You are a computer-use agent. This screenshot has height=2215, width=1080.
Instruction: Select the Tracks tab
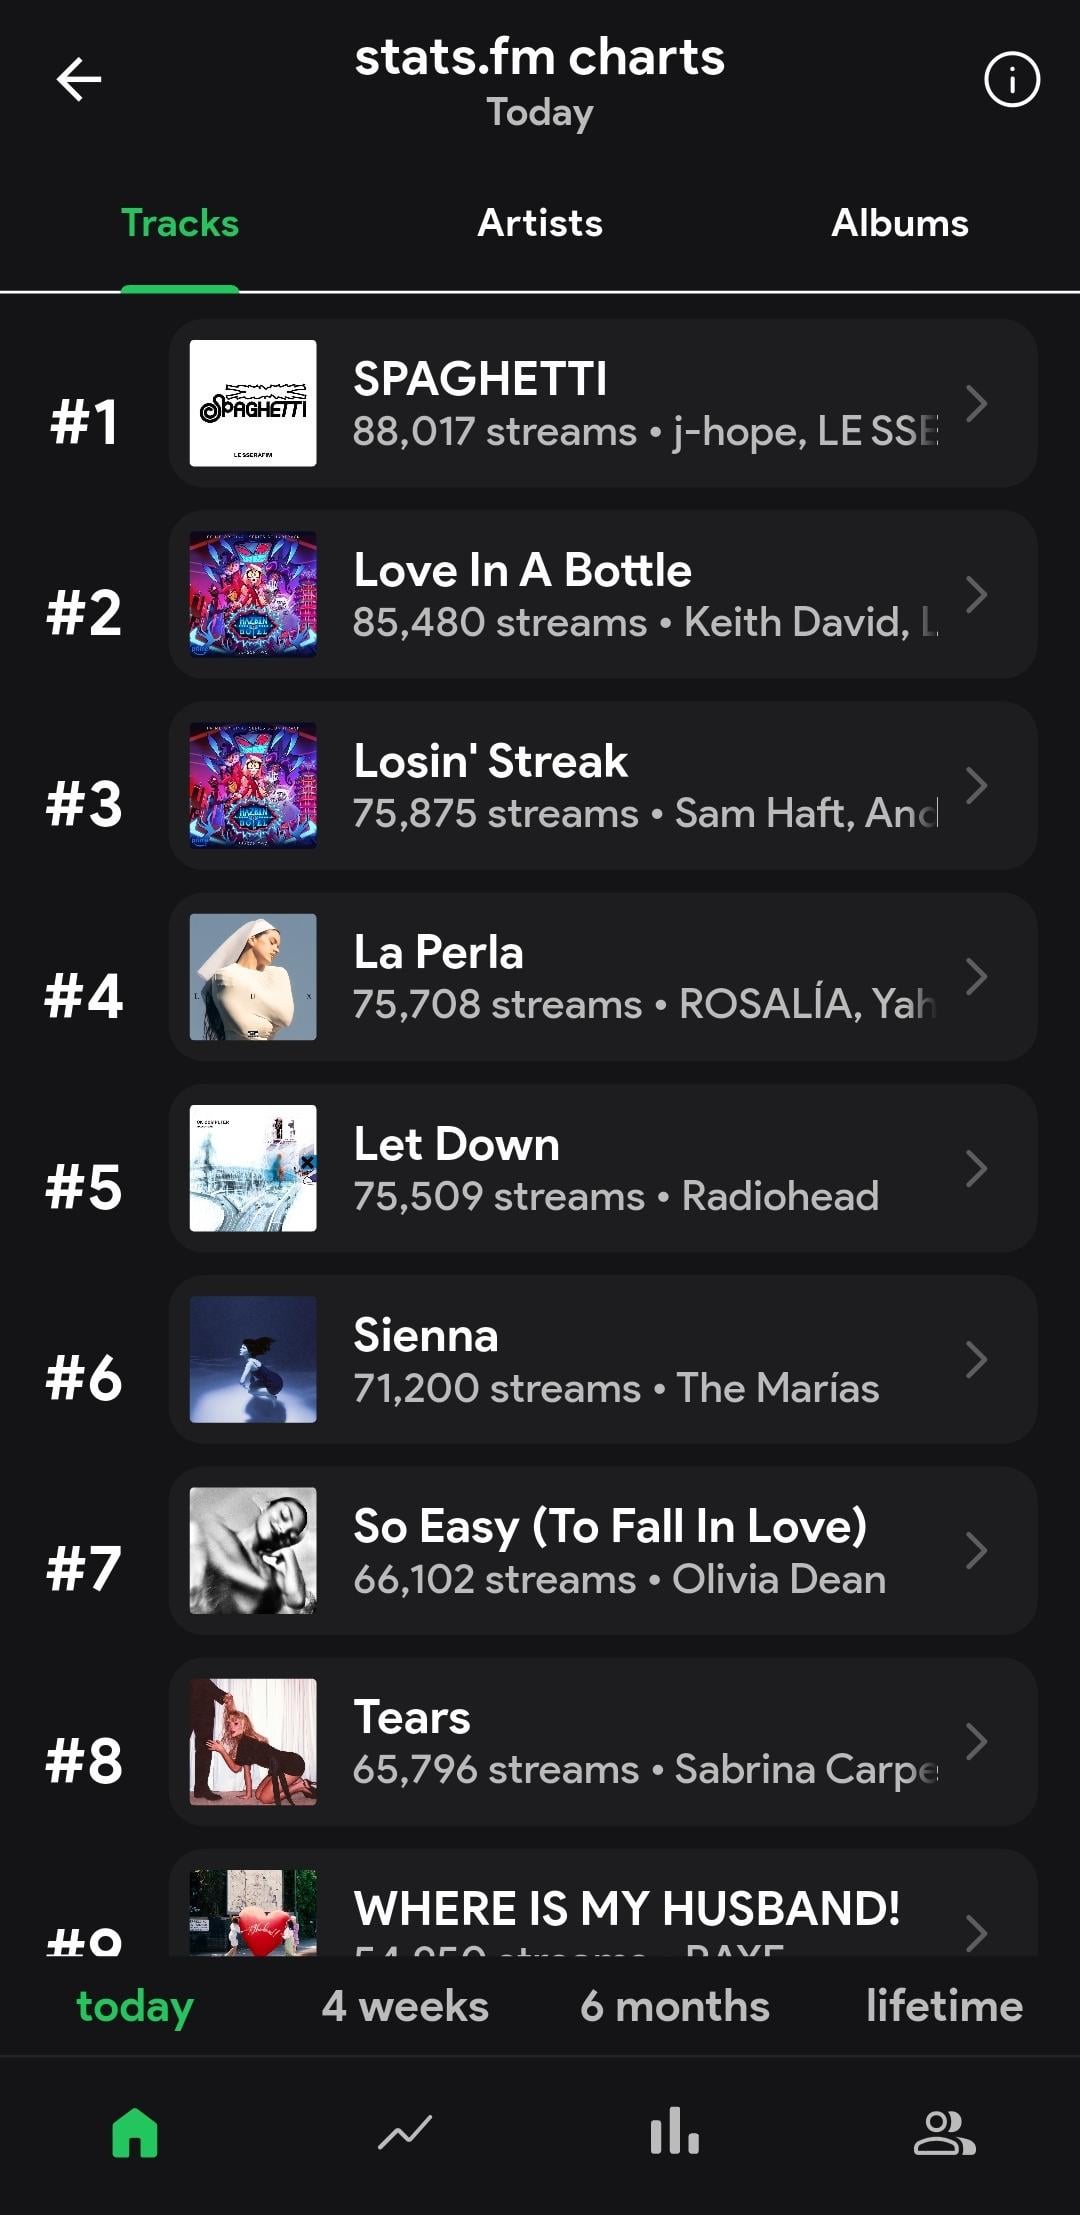(x=180, y=223)
